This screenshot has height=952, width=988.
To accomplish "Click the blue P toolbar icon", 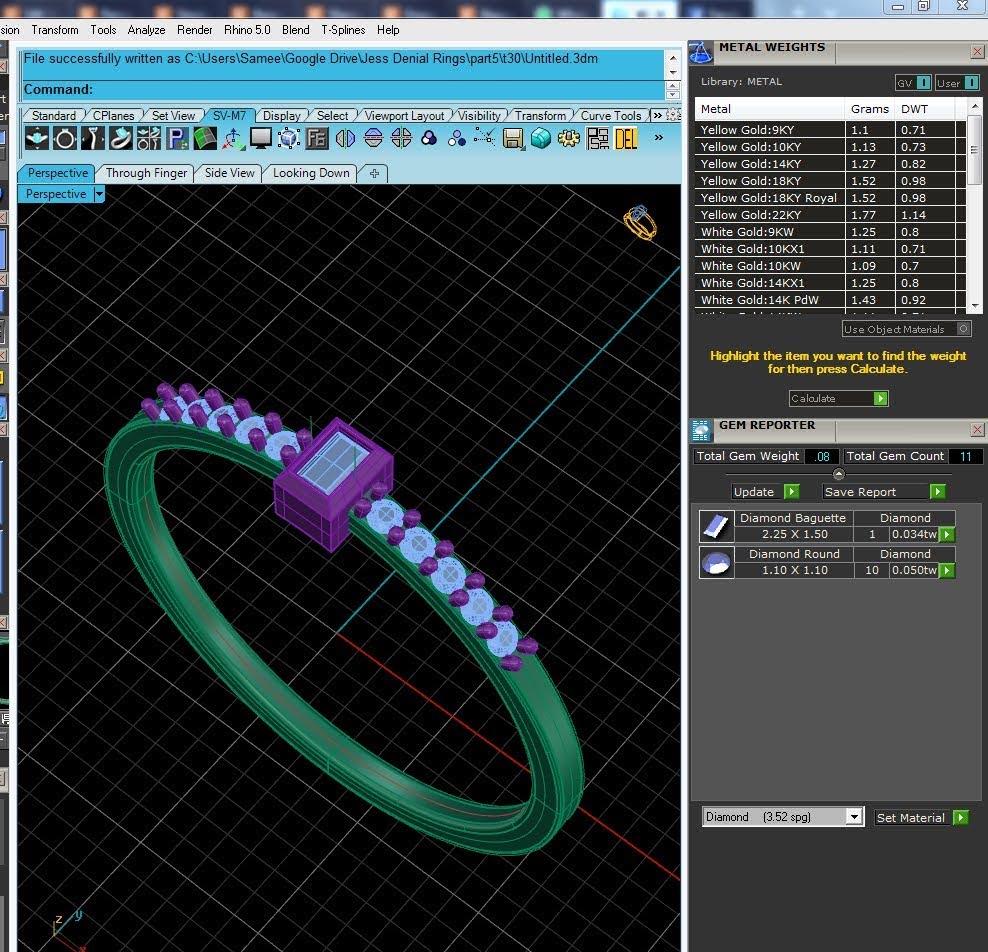I will tap(176, 138).
